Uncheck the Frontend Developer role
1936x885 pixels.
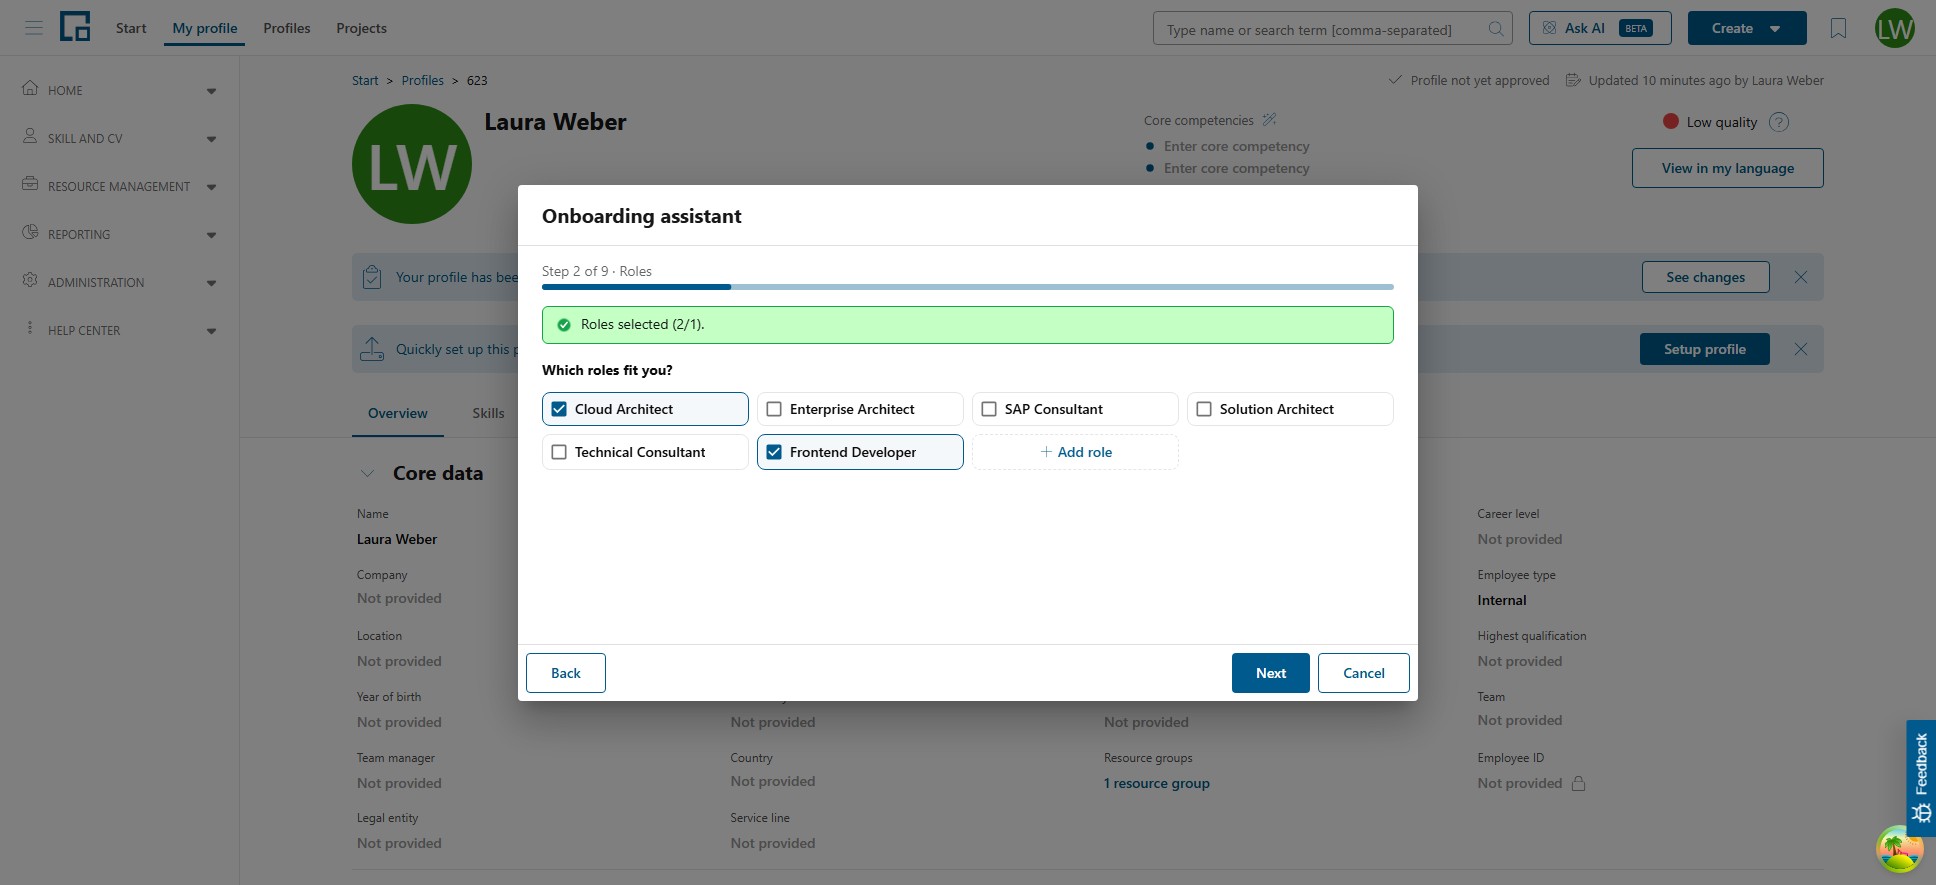774,452
